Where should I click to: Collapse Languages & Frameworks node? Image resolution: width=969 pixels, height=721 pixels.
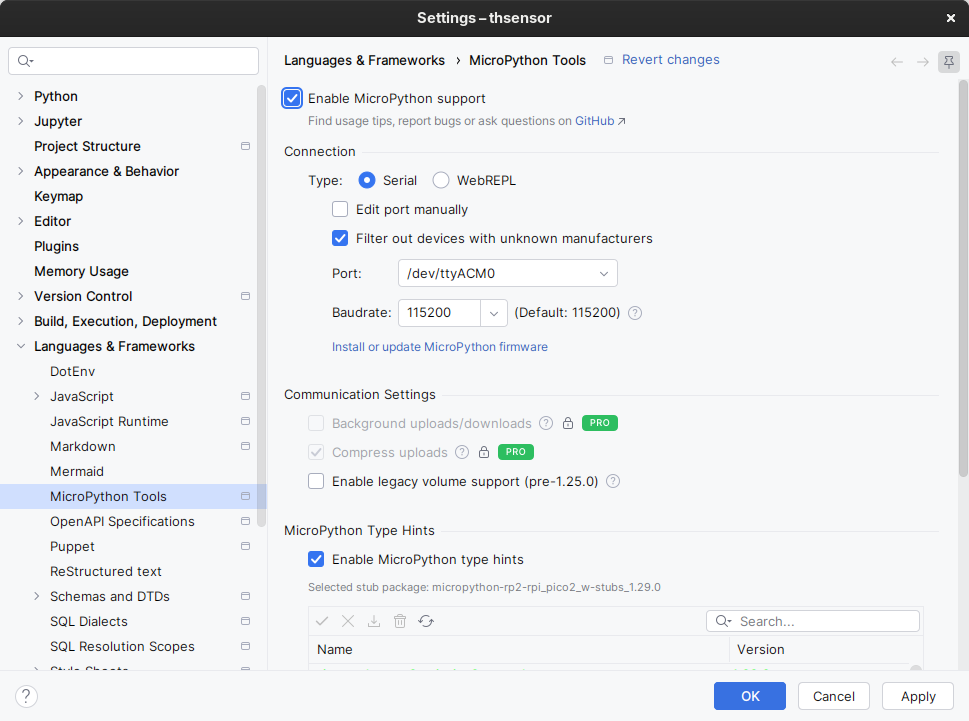(20, 347)
